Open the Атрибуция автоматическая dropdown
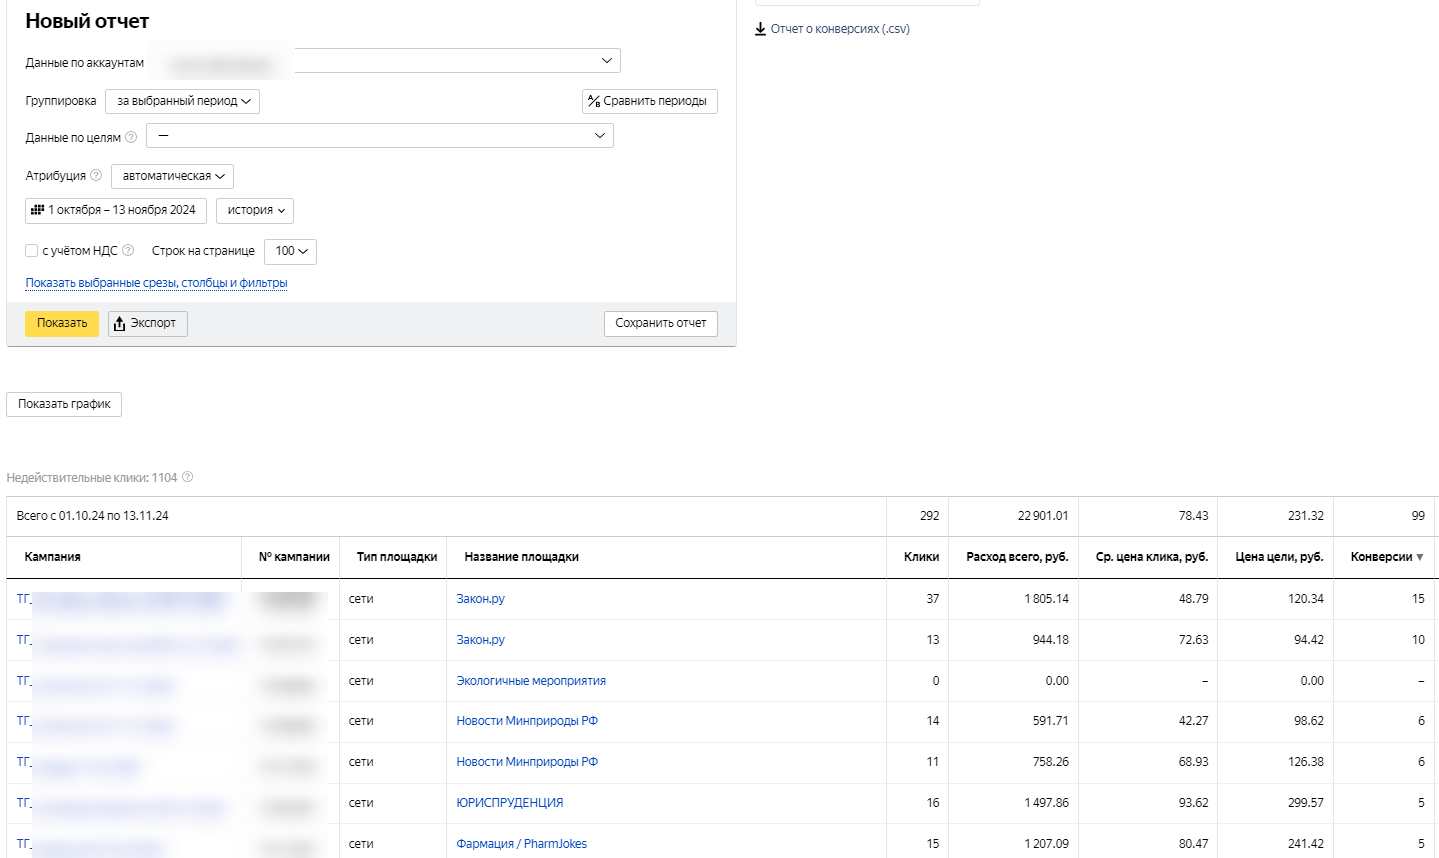Image resolution: width=1439 pixels, height=858 pixels. [x=172, y=176]
